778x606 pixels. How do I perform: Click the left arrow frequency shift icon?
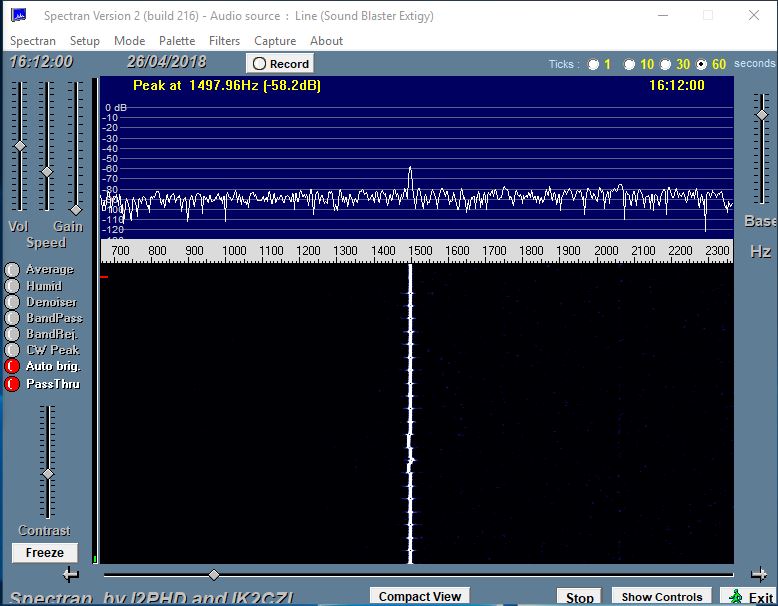(x=70, y=574)
